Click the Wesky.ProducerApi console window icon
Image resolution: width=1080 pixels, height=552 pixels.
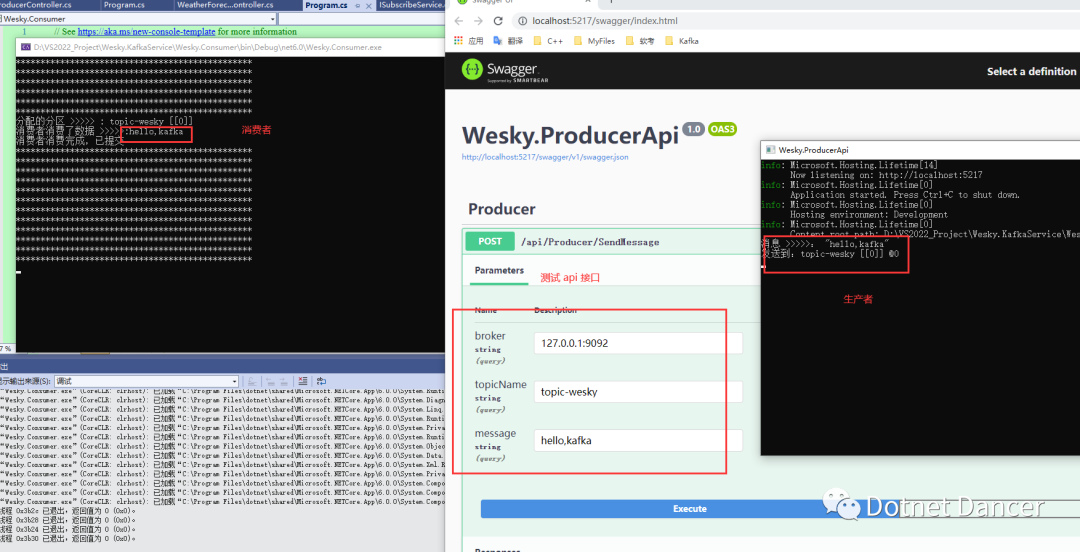click(771, 150)
